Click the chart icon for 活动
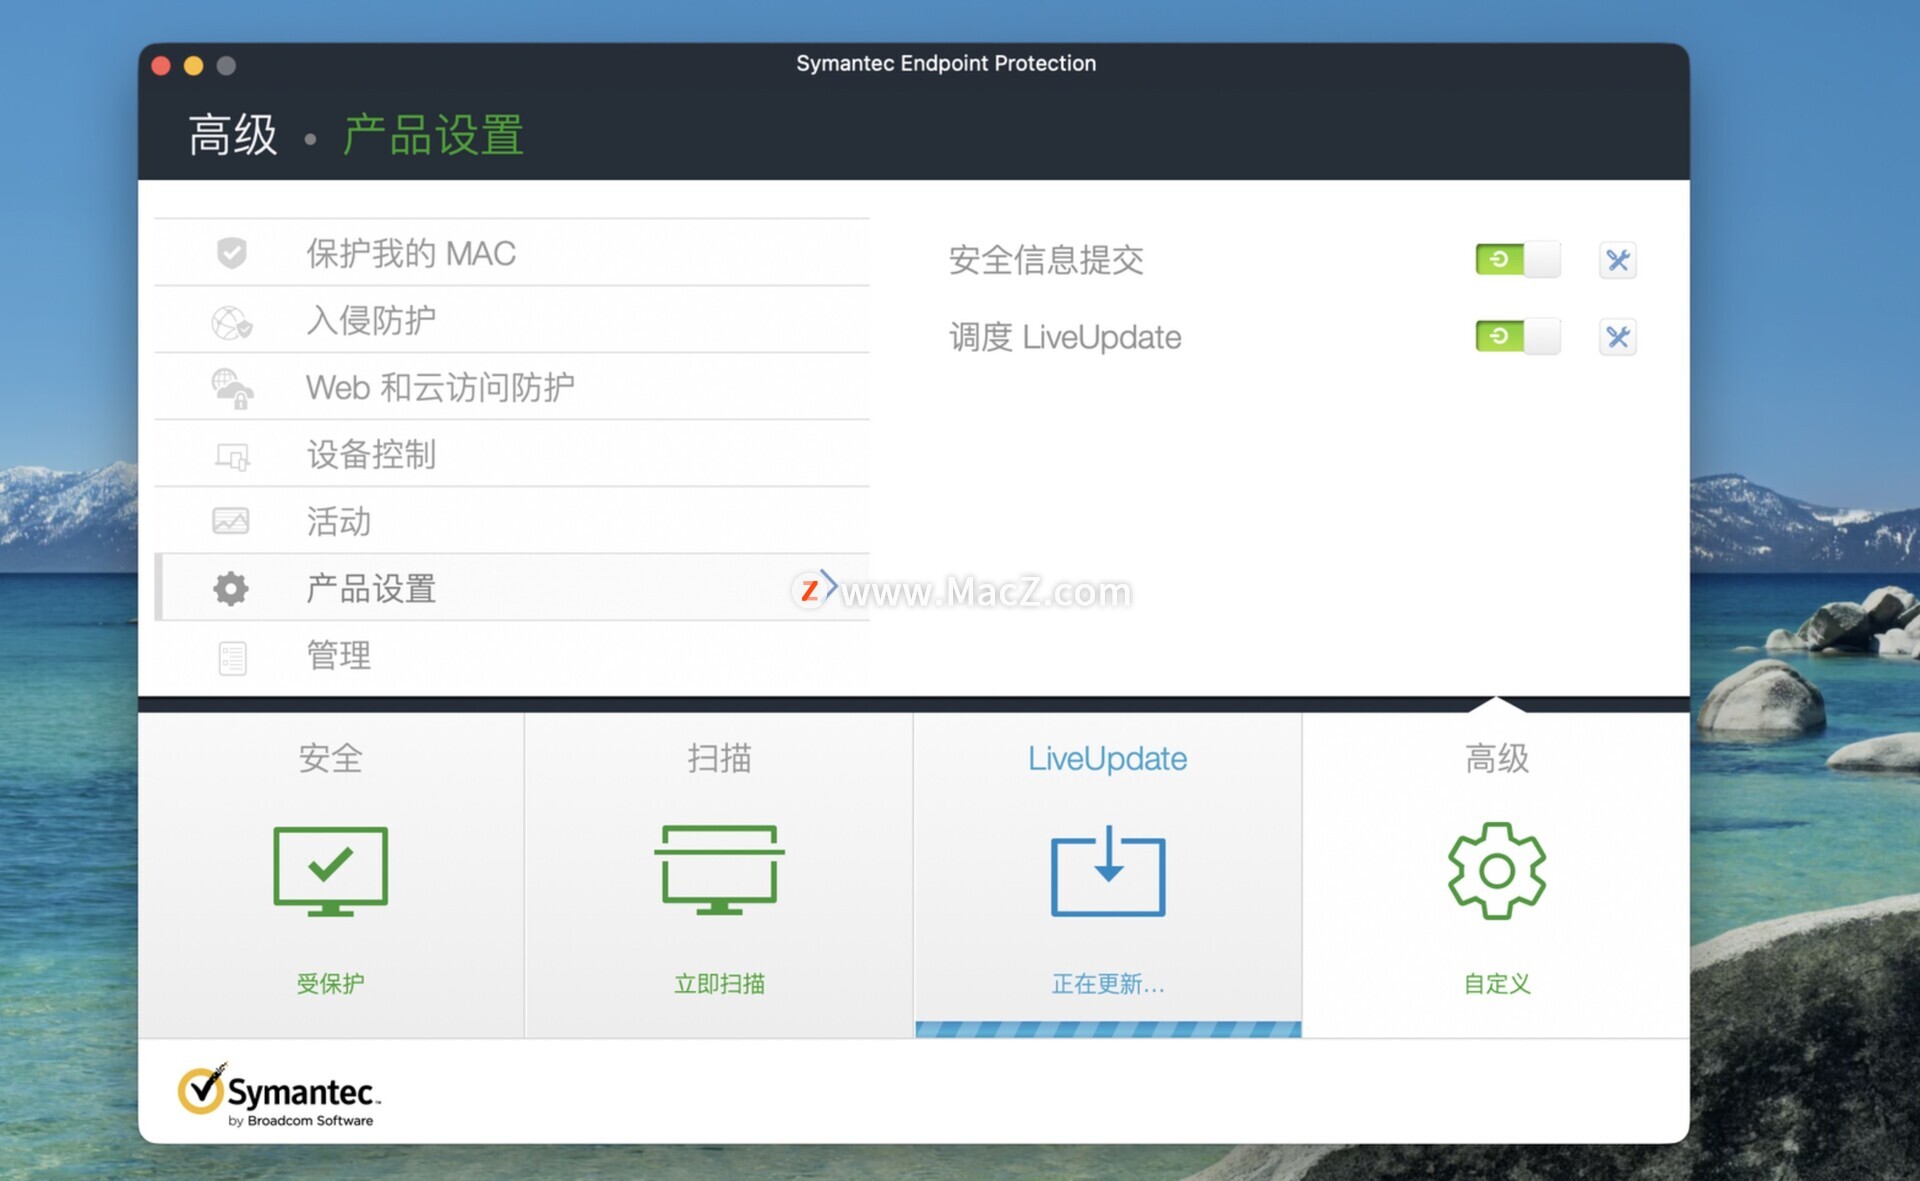Image resolution: width=1920 pixels, height=1181 pixels. (x=231, y=521)
